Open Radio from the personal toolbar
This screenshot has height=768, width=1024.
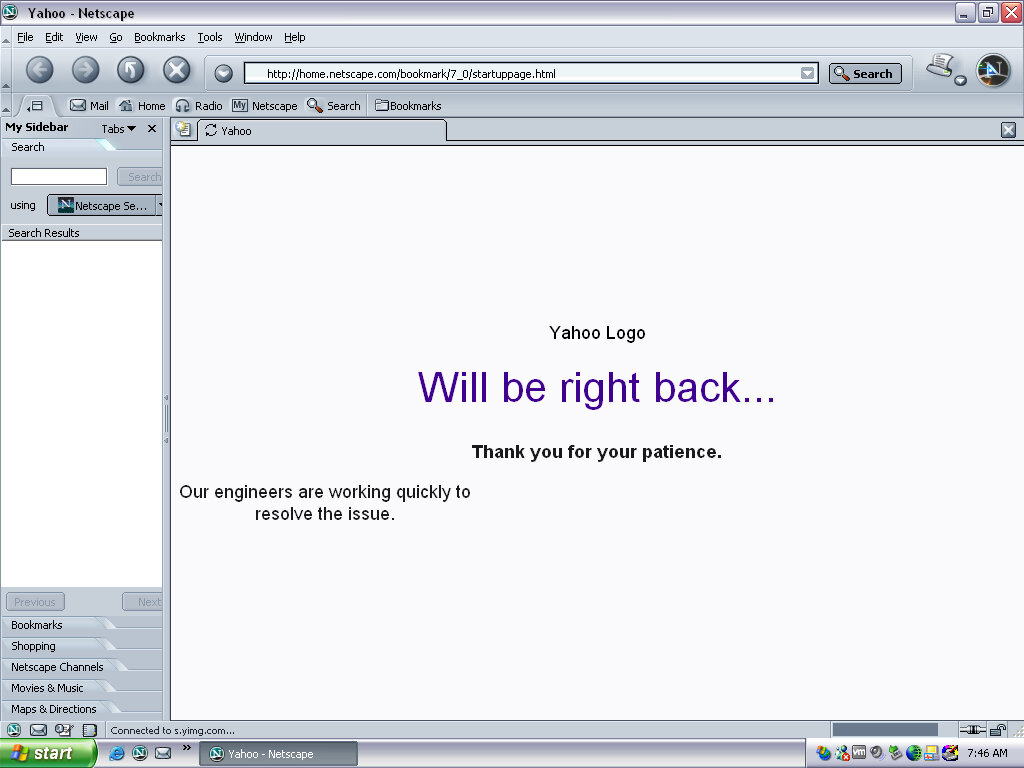(x=199, y=106)
